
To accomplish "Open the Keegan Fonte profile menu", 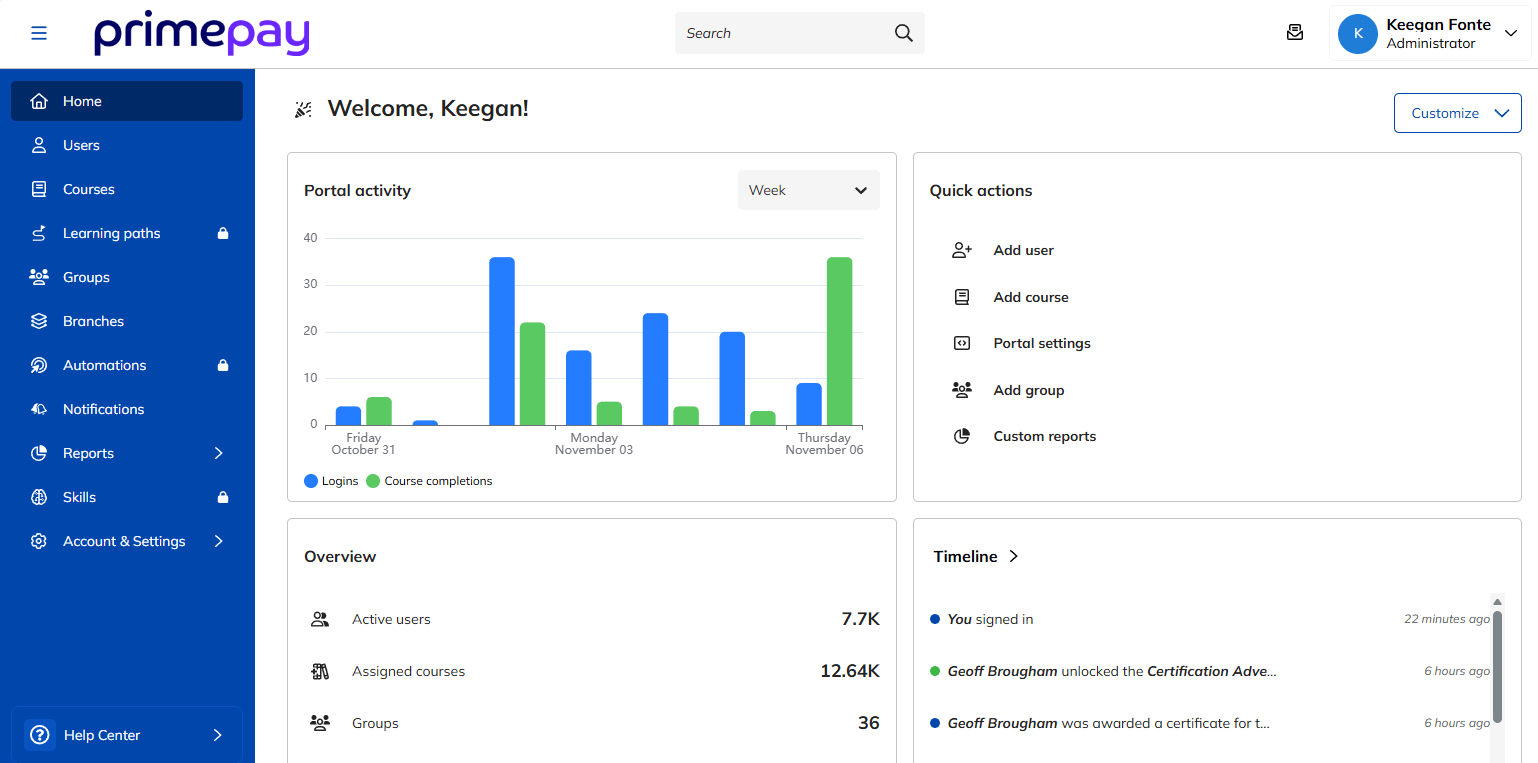I will [x=1428, y=33].
